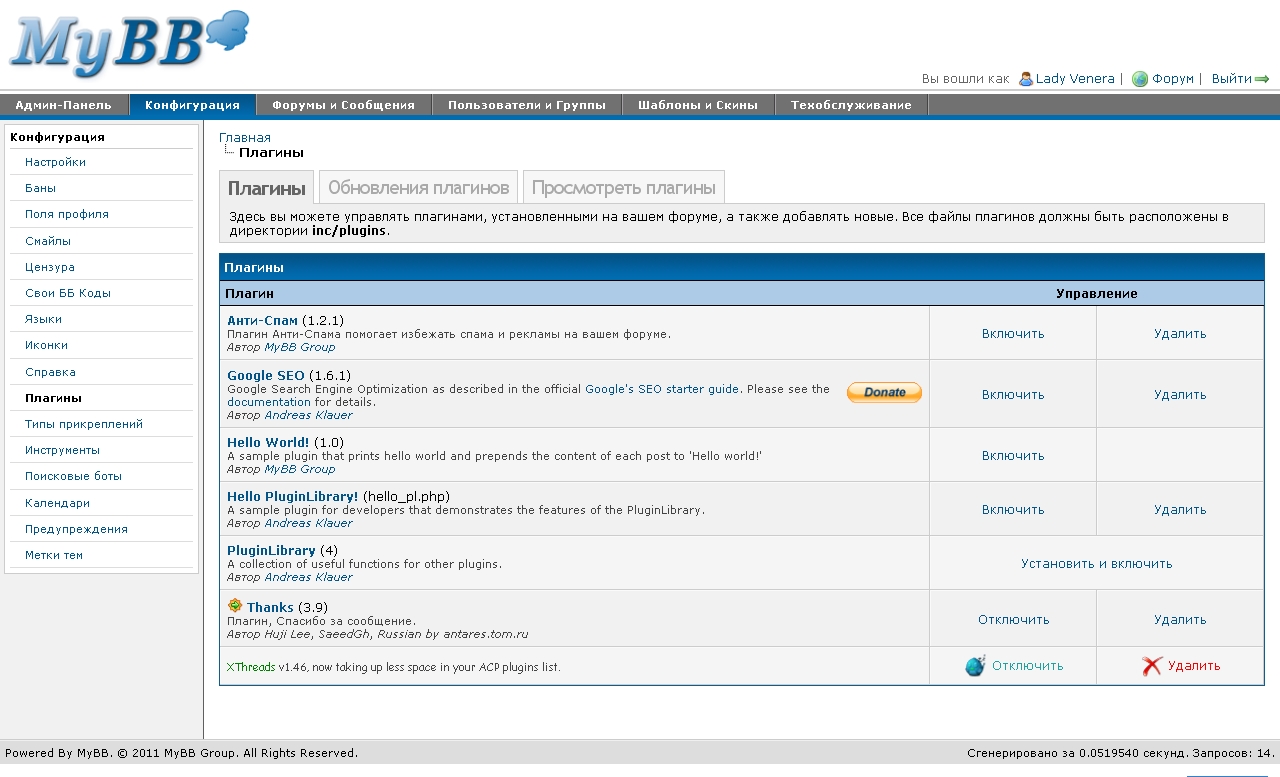Open Настройки in the sidebar
Screen dimensions: 1280x777
coord(55,162)
